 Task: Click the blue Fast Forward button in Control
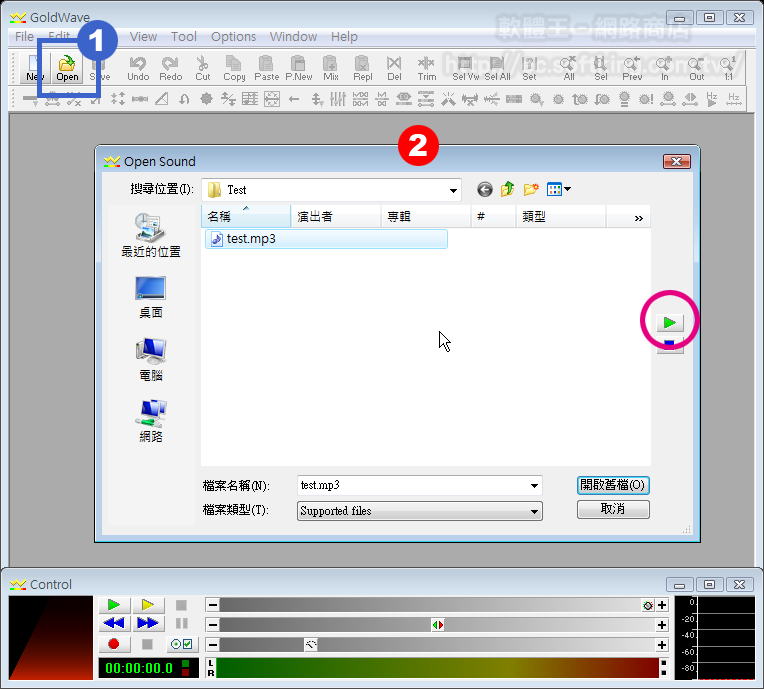tap(147, 624)
